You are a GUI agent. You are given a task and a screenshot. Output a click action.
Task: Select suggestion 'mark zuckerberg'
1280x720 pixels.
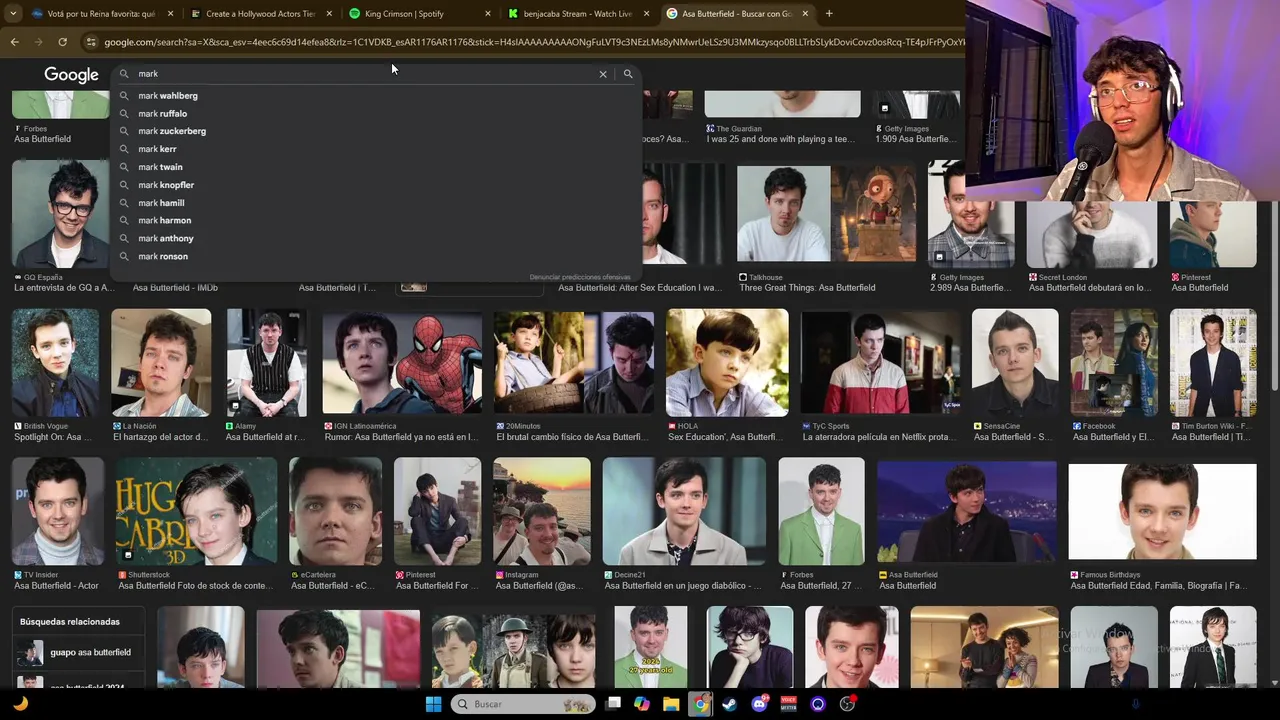point(375,131)
